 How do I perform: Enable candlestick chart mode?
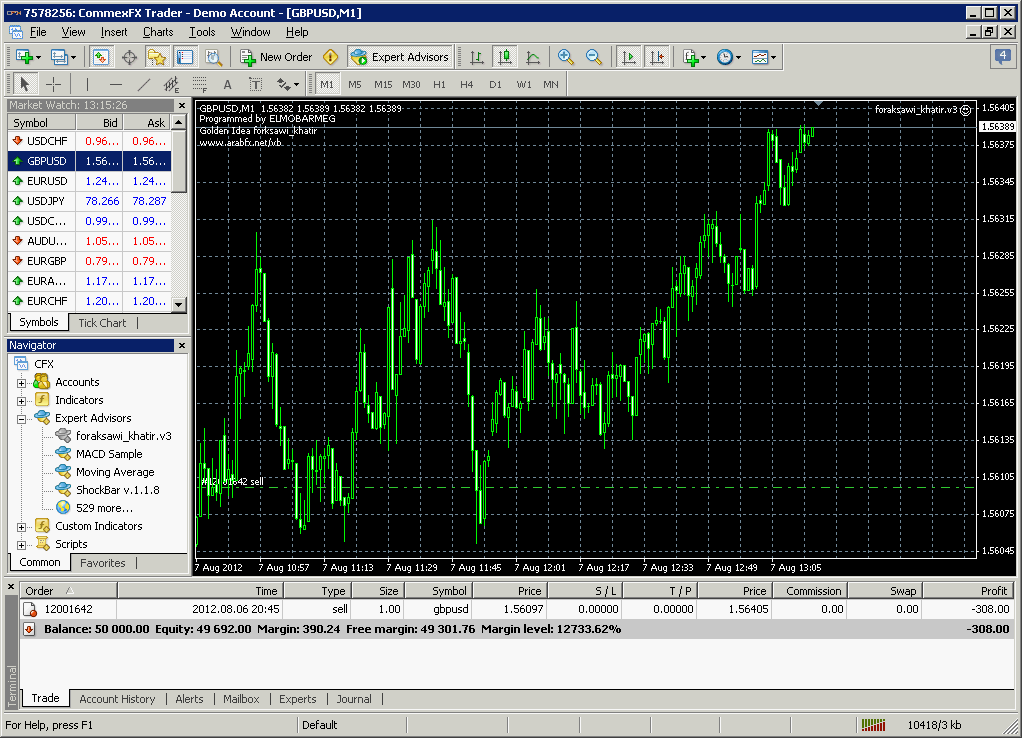coord(504,57)
